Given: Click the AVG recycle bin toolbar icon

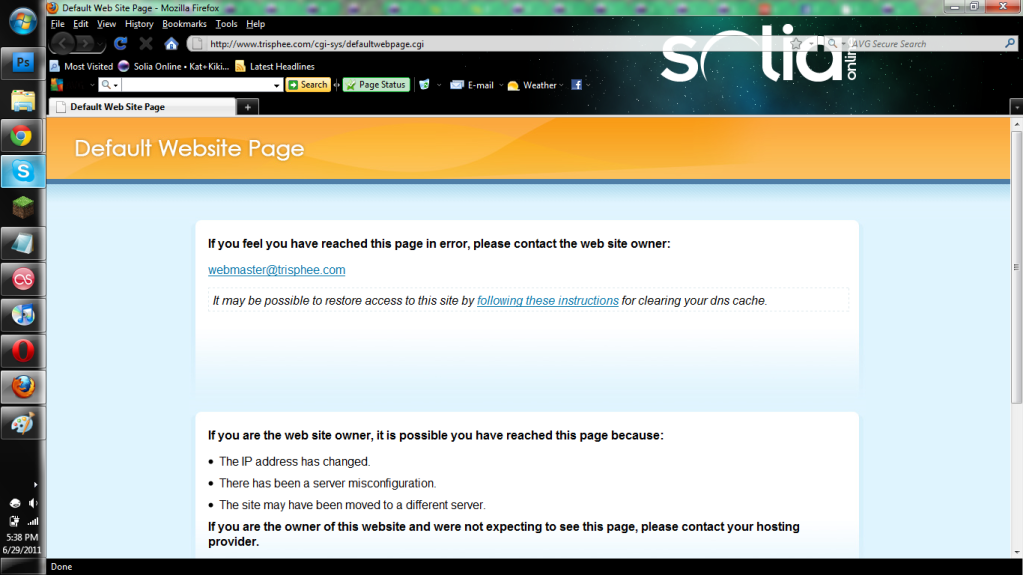Looking at the screenshot, I should pyautogui.click(x=425, y=85).
